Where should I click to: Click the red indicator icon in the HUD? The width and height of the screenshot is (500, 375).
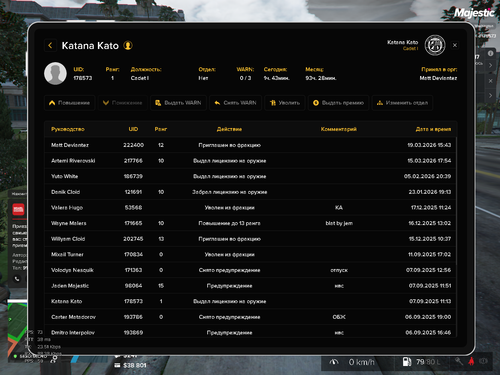[x=471, y=361]
